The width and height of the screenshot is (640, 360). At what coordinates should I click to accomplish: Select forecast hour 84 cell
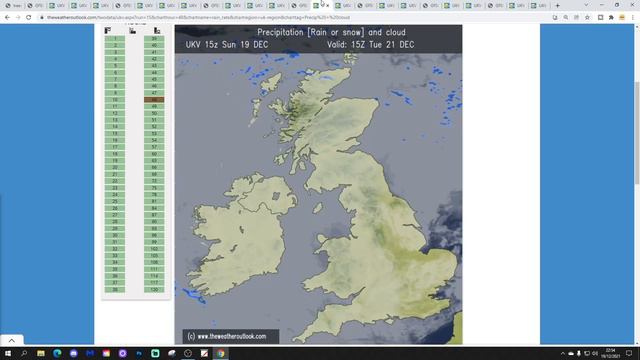[x=154, y=208]
